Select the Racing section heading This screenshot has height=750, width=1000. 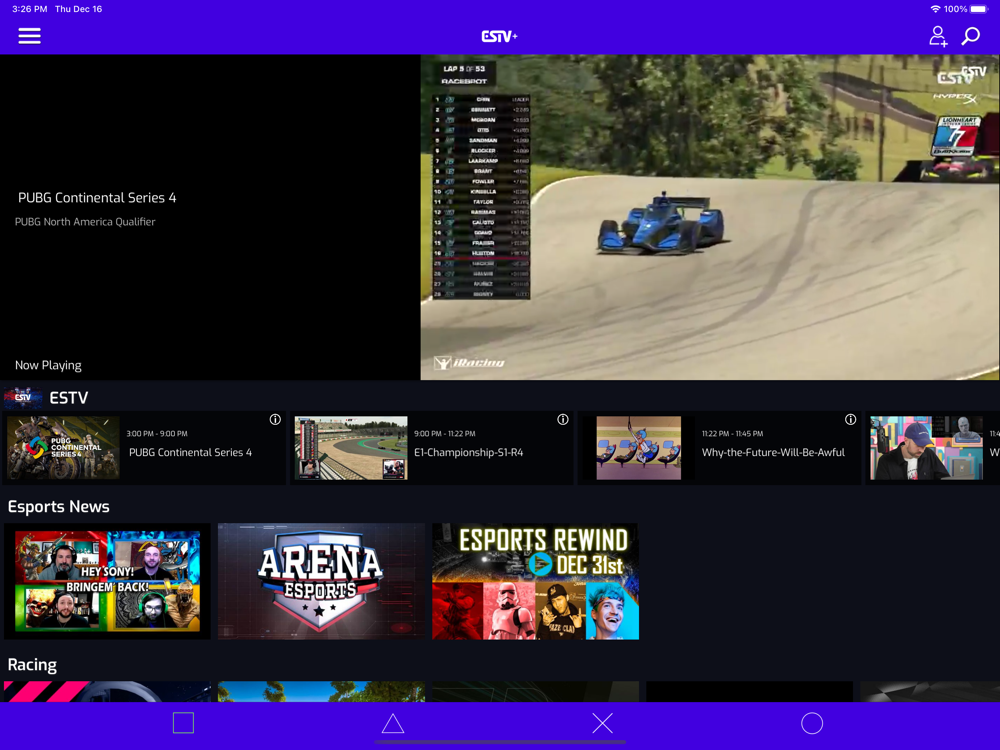(x=33, y=665)
